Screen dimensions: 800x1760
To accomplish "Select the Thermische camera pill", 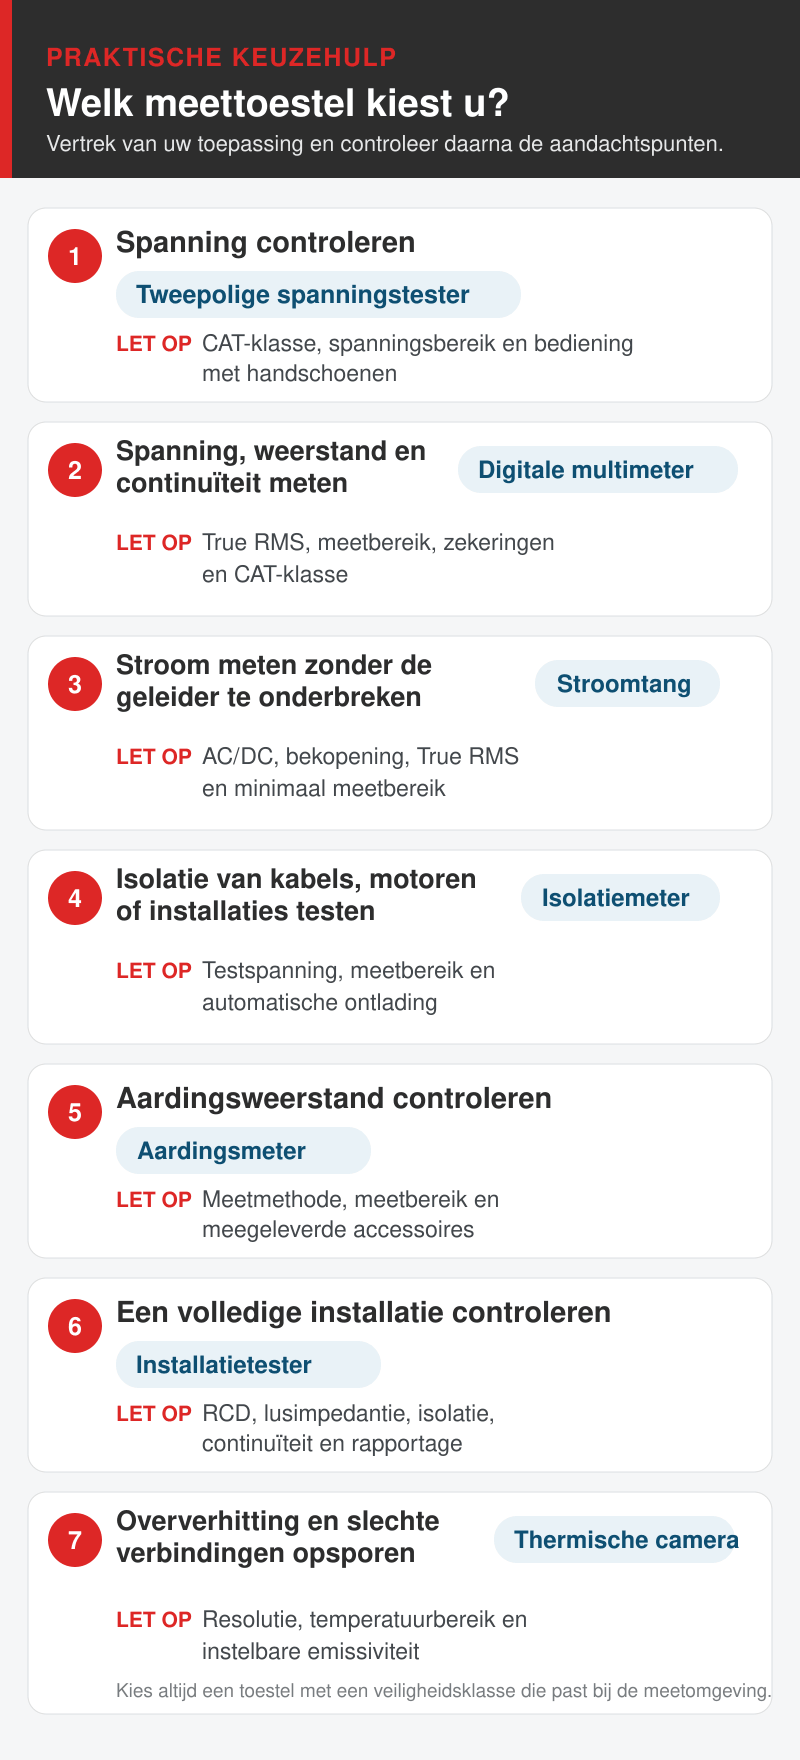I will coord(616,1540).
